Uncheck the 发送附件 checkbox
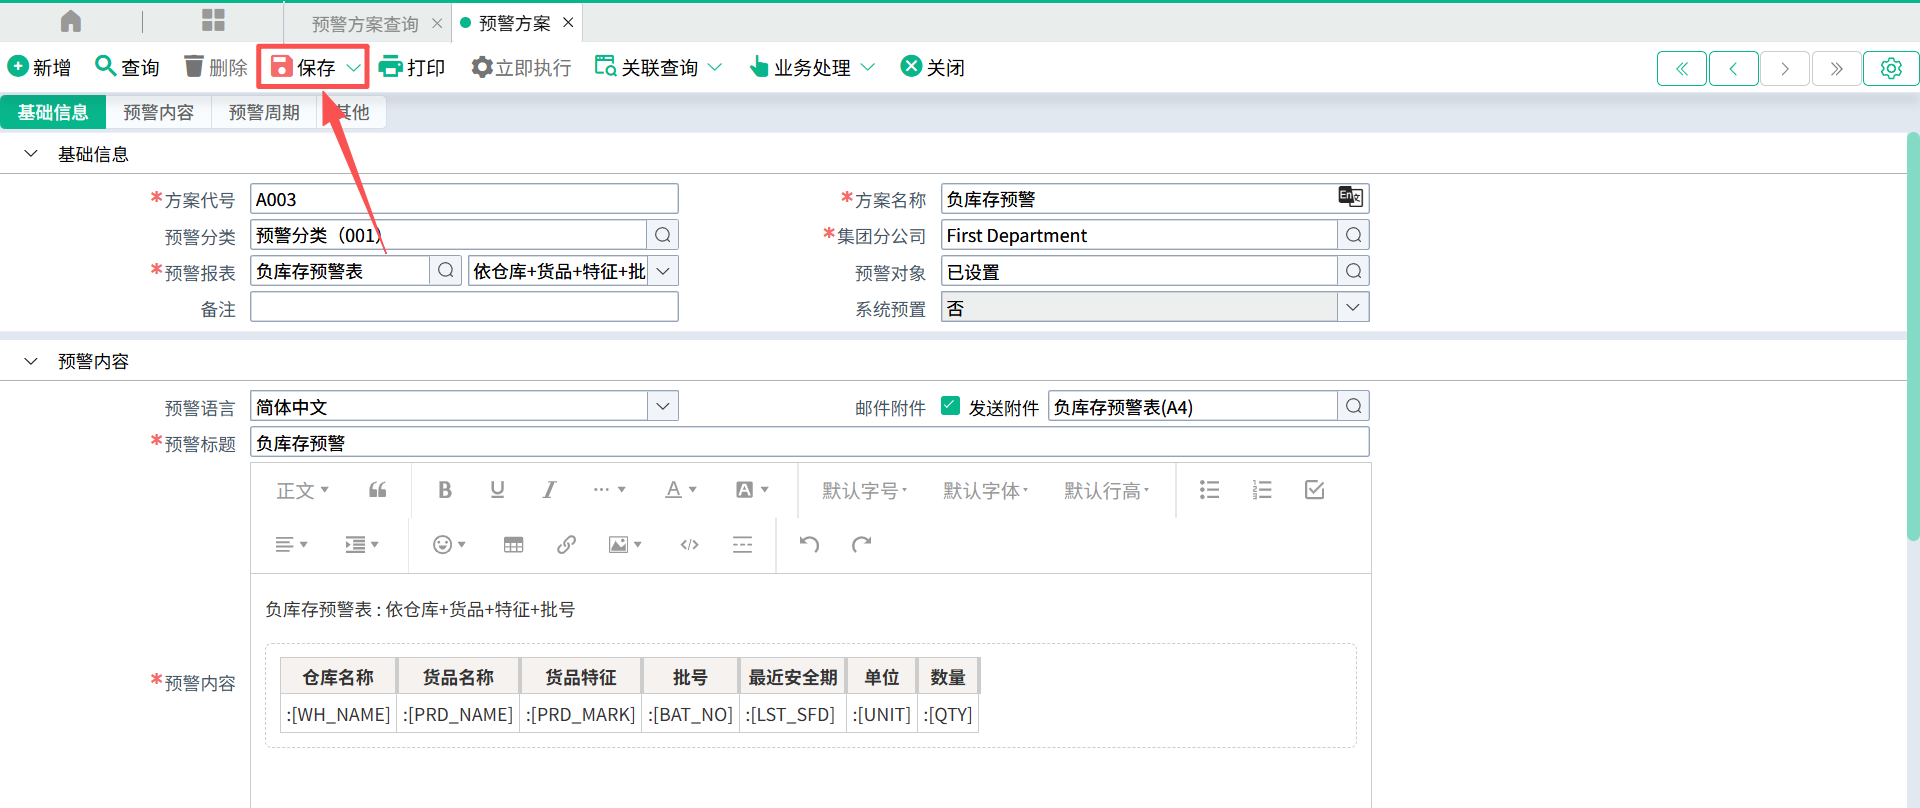 click(951, 406)
